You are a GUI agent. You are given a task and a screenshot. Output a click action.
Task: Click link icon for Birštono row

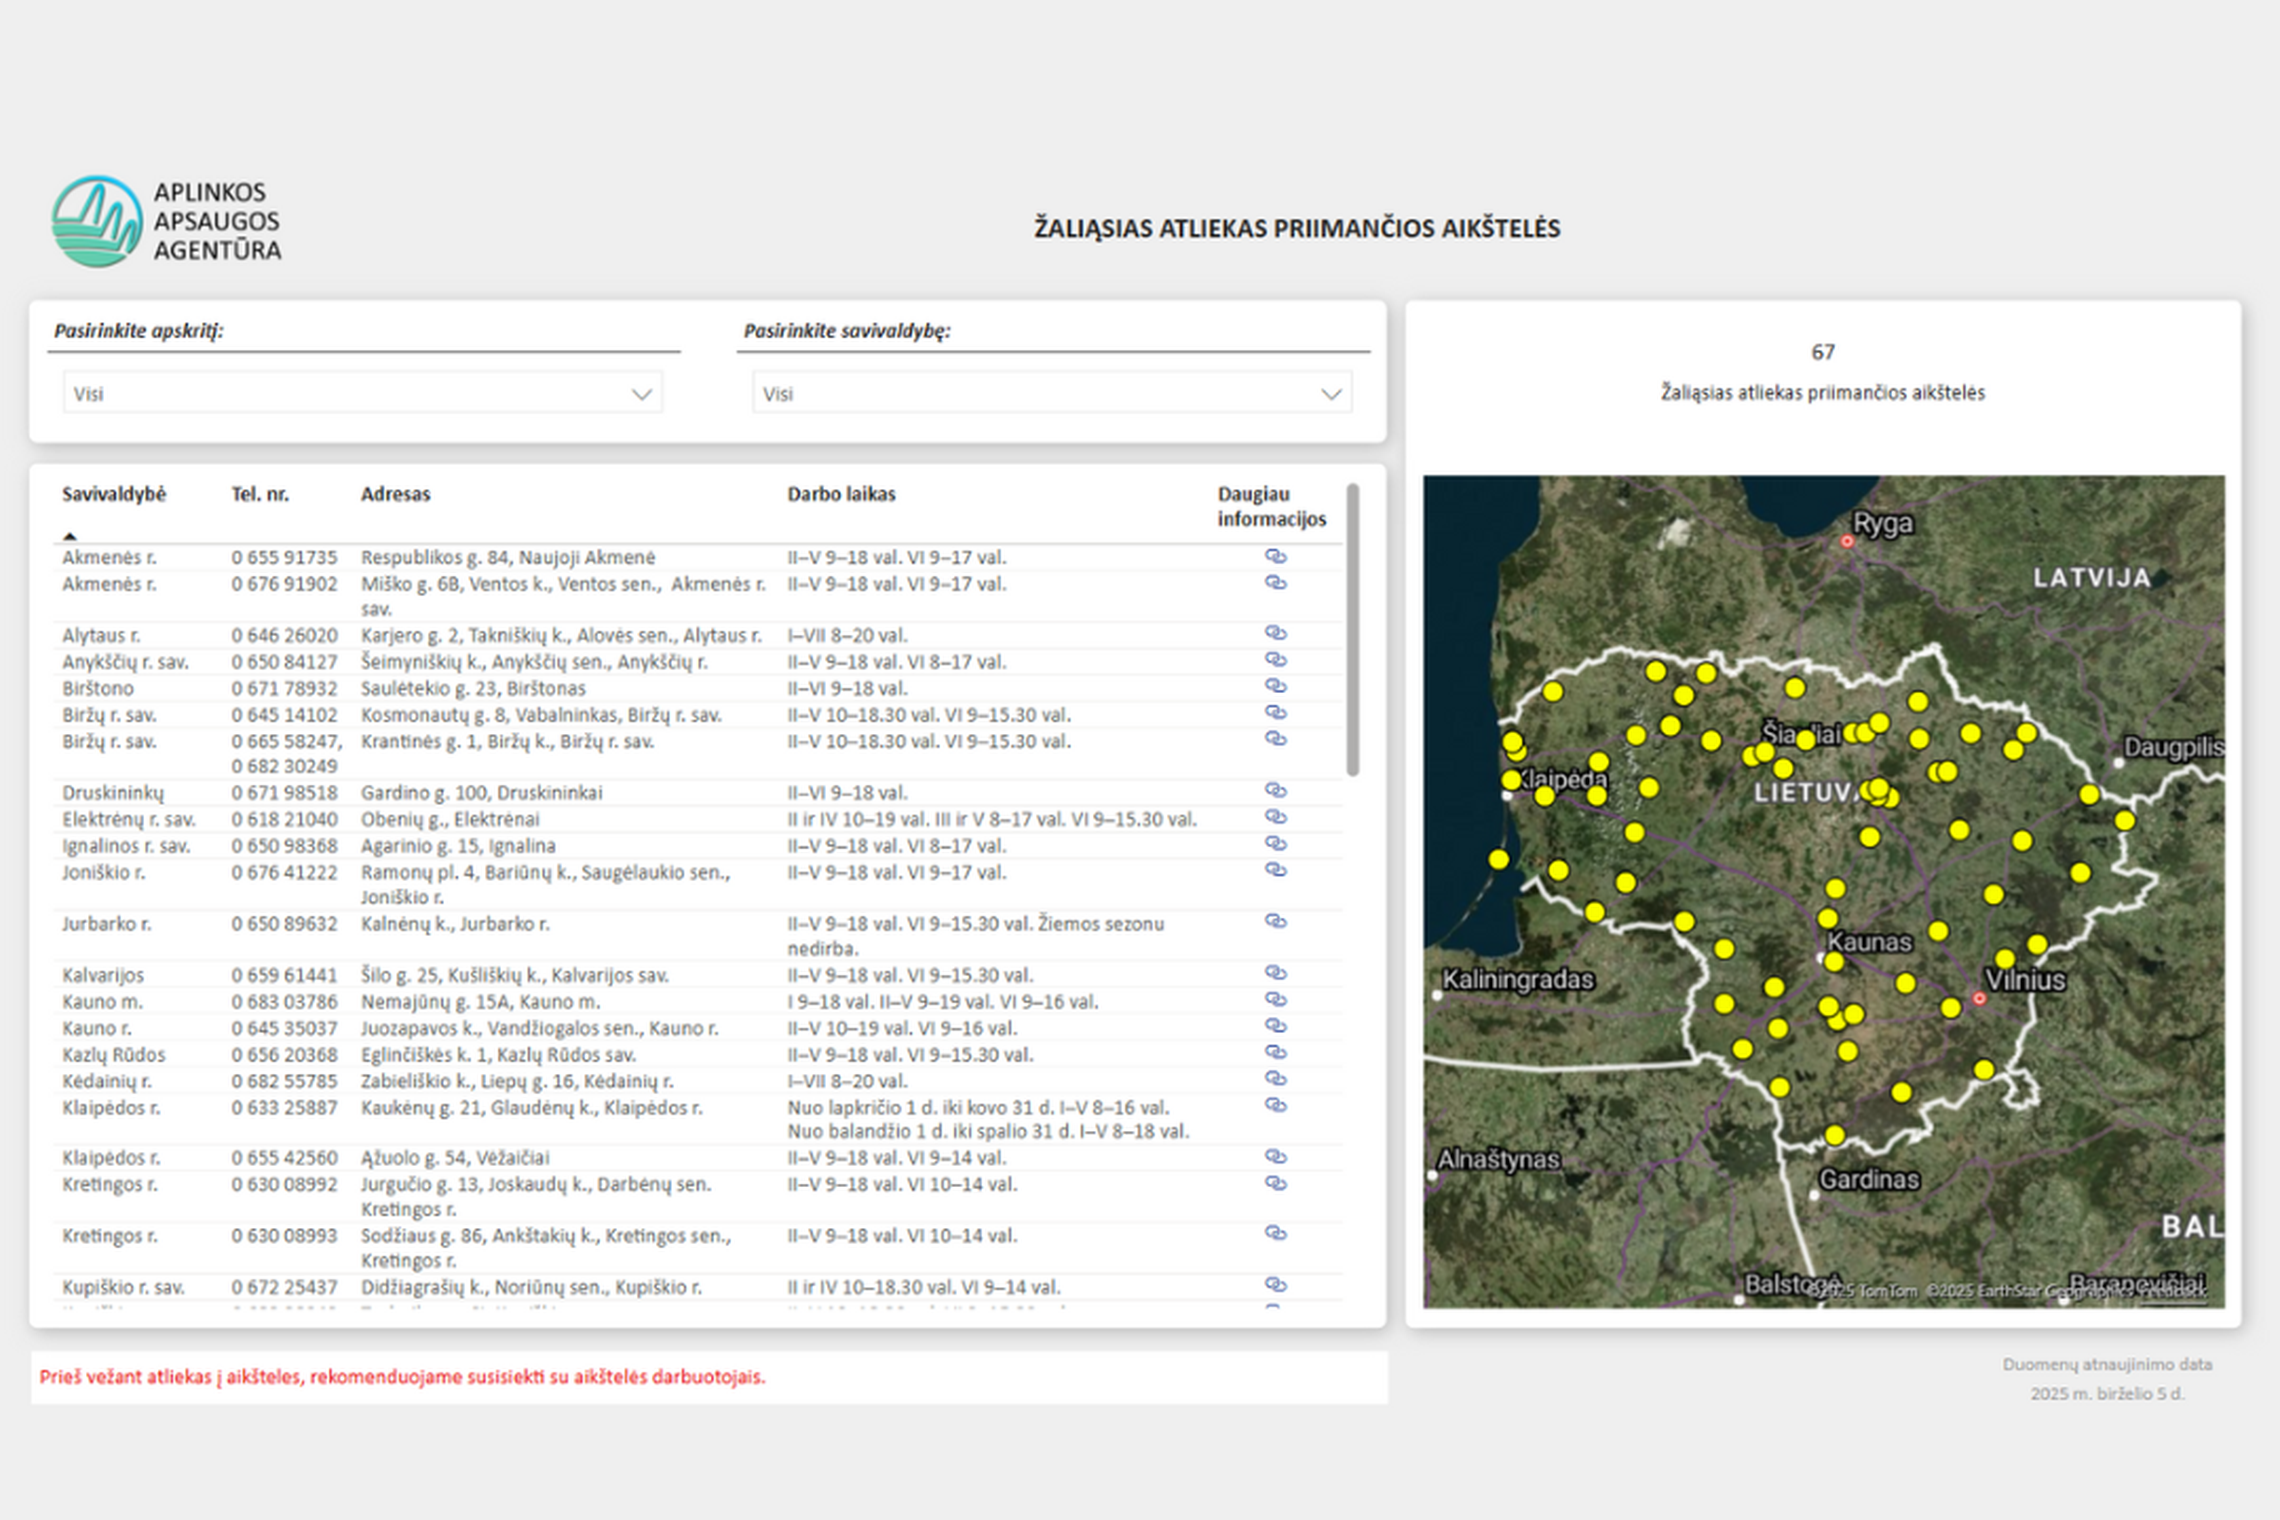point(1275,686)
